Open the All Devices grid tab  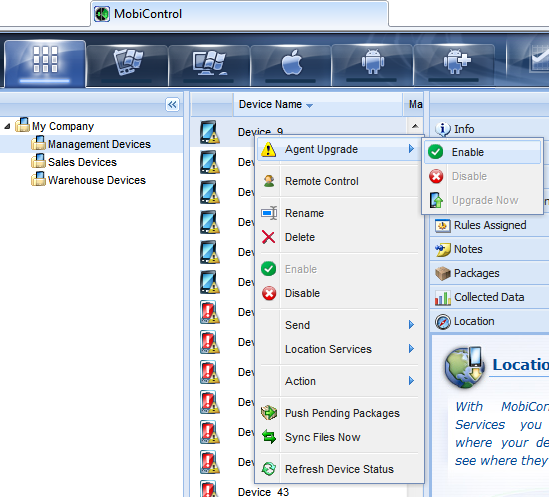point(45,63)
